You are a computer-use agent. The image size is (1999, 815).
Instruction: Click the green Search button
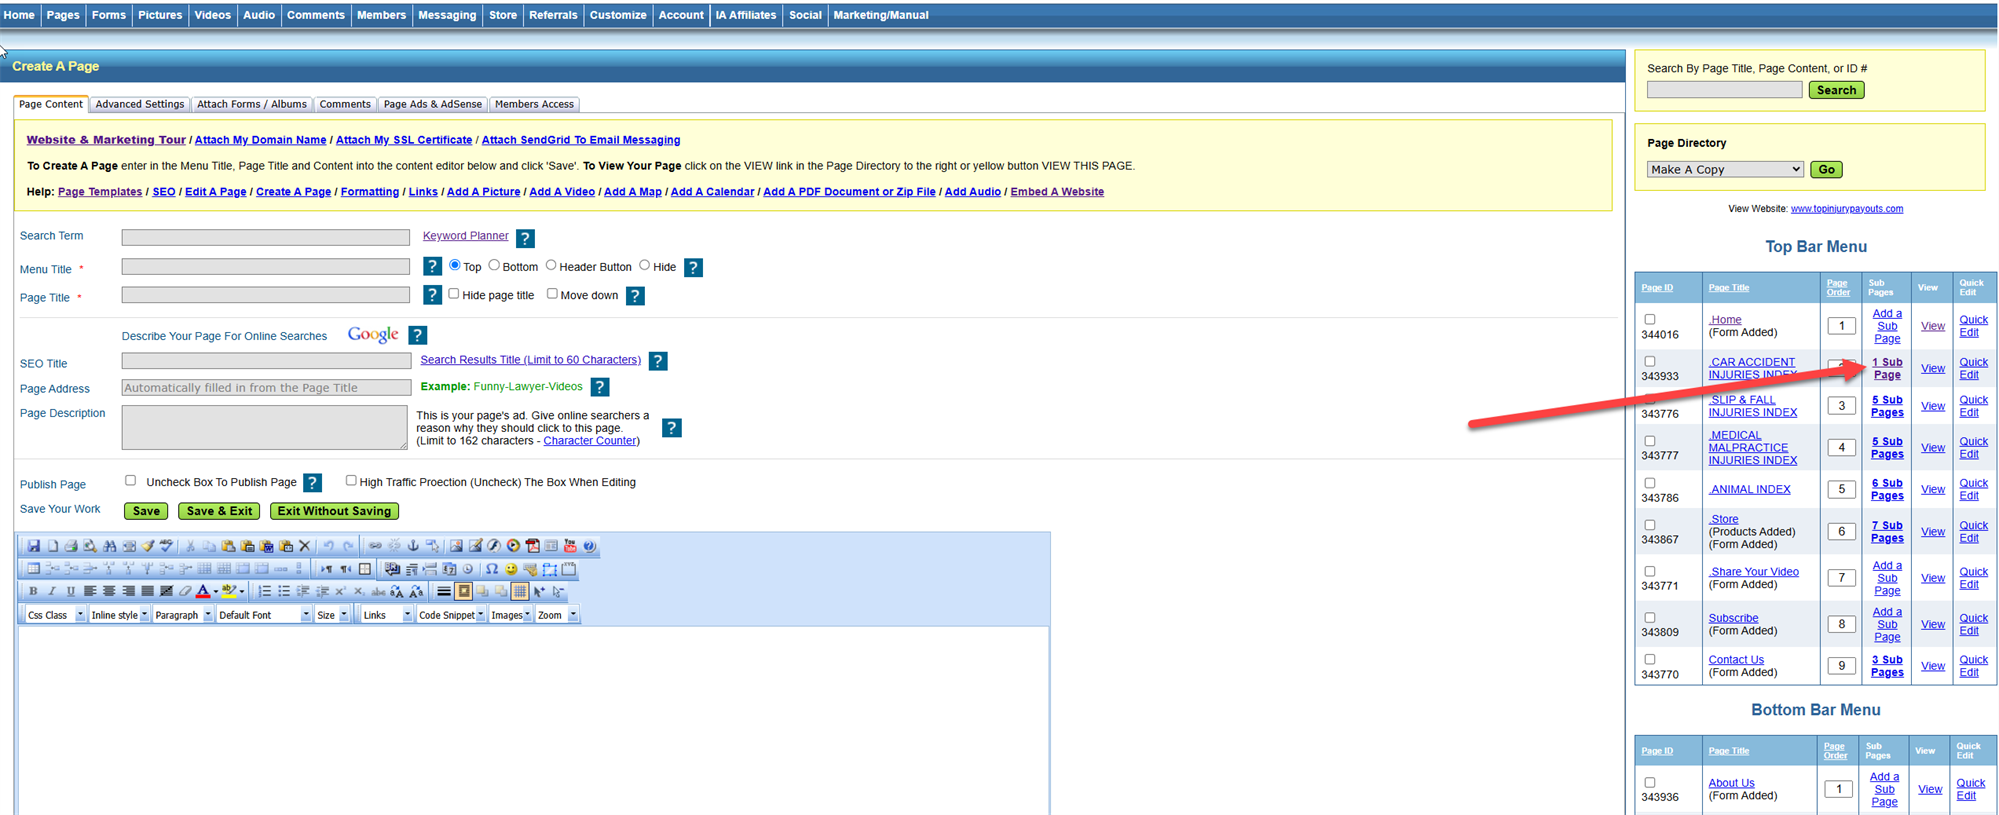coord(1836,90)
